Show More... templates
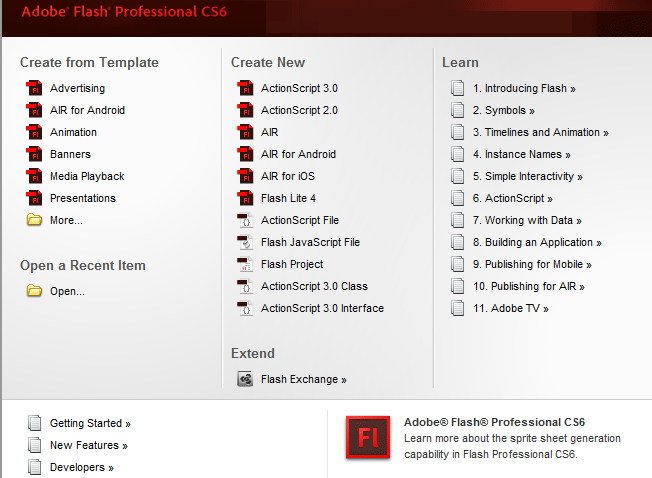Viewport: 652px width, 478px height. pos(66,220)
